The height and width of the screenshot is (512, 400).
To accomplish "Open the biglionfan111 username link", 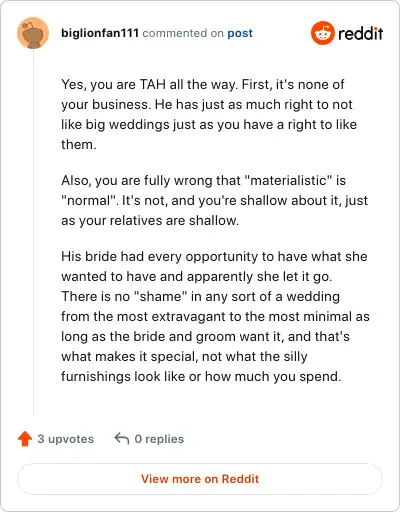I will coord(100,33).
